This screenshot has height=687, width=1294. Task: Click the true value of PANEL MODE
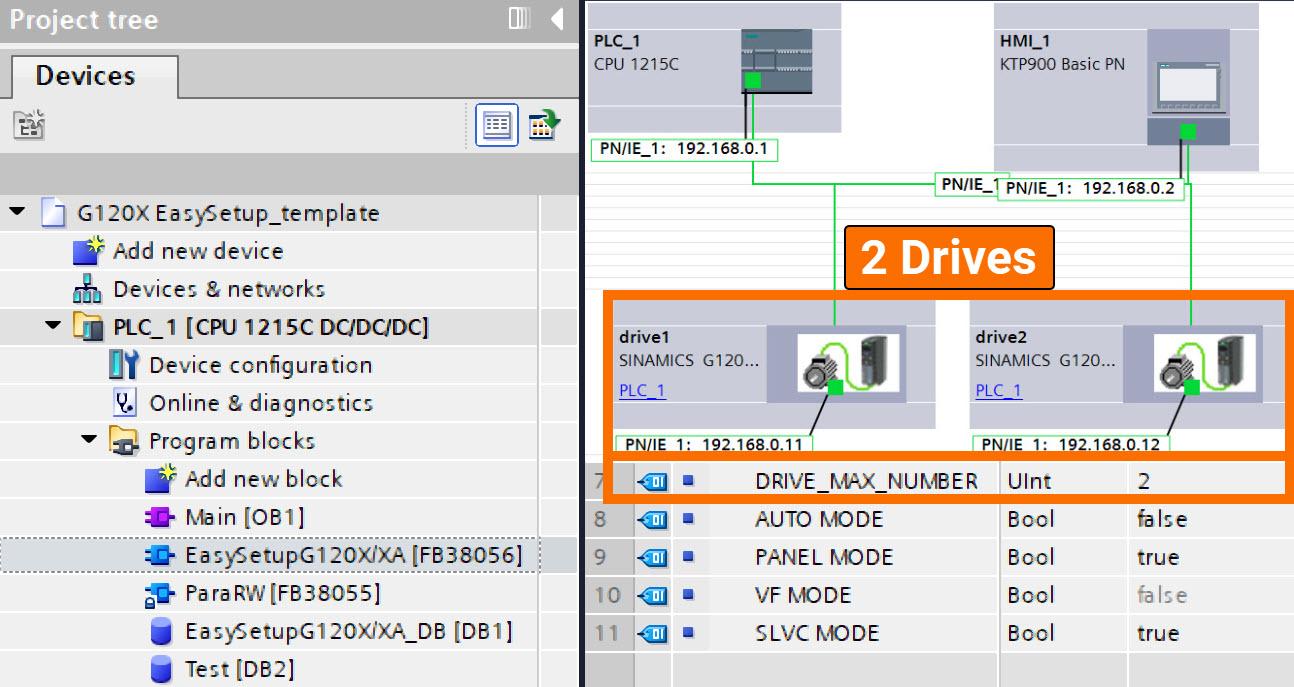[x=1158, y=557]
